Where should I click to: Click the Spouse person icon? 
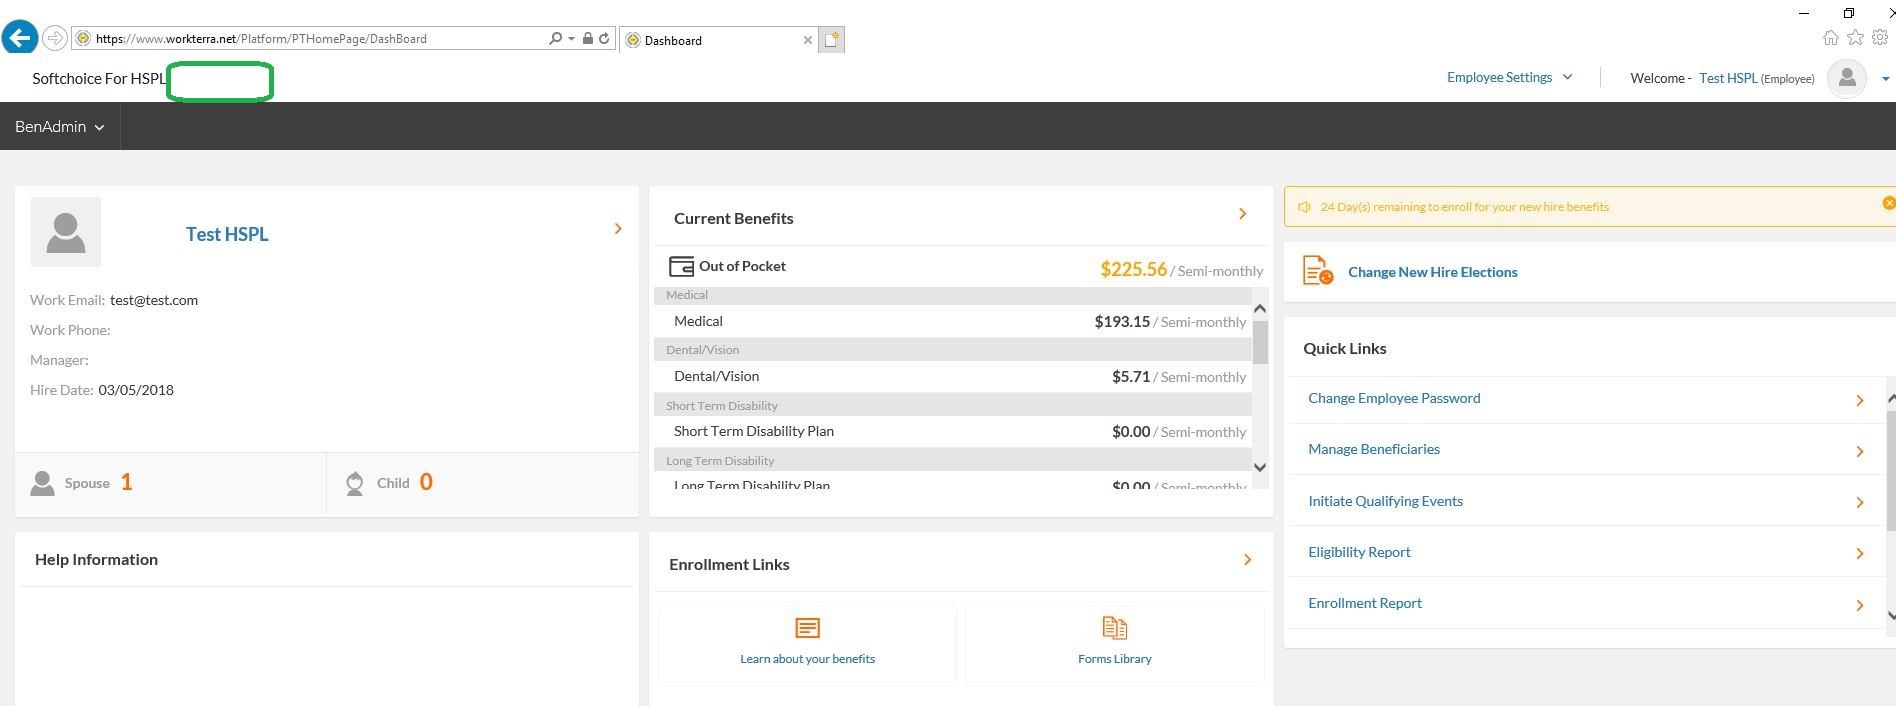43,483
